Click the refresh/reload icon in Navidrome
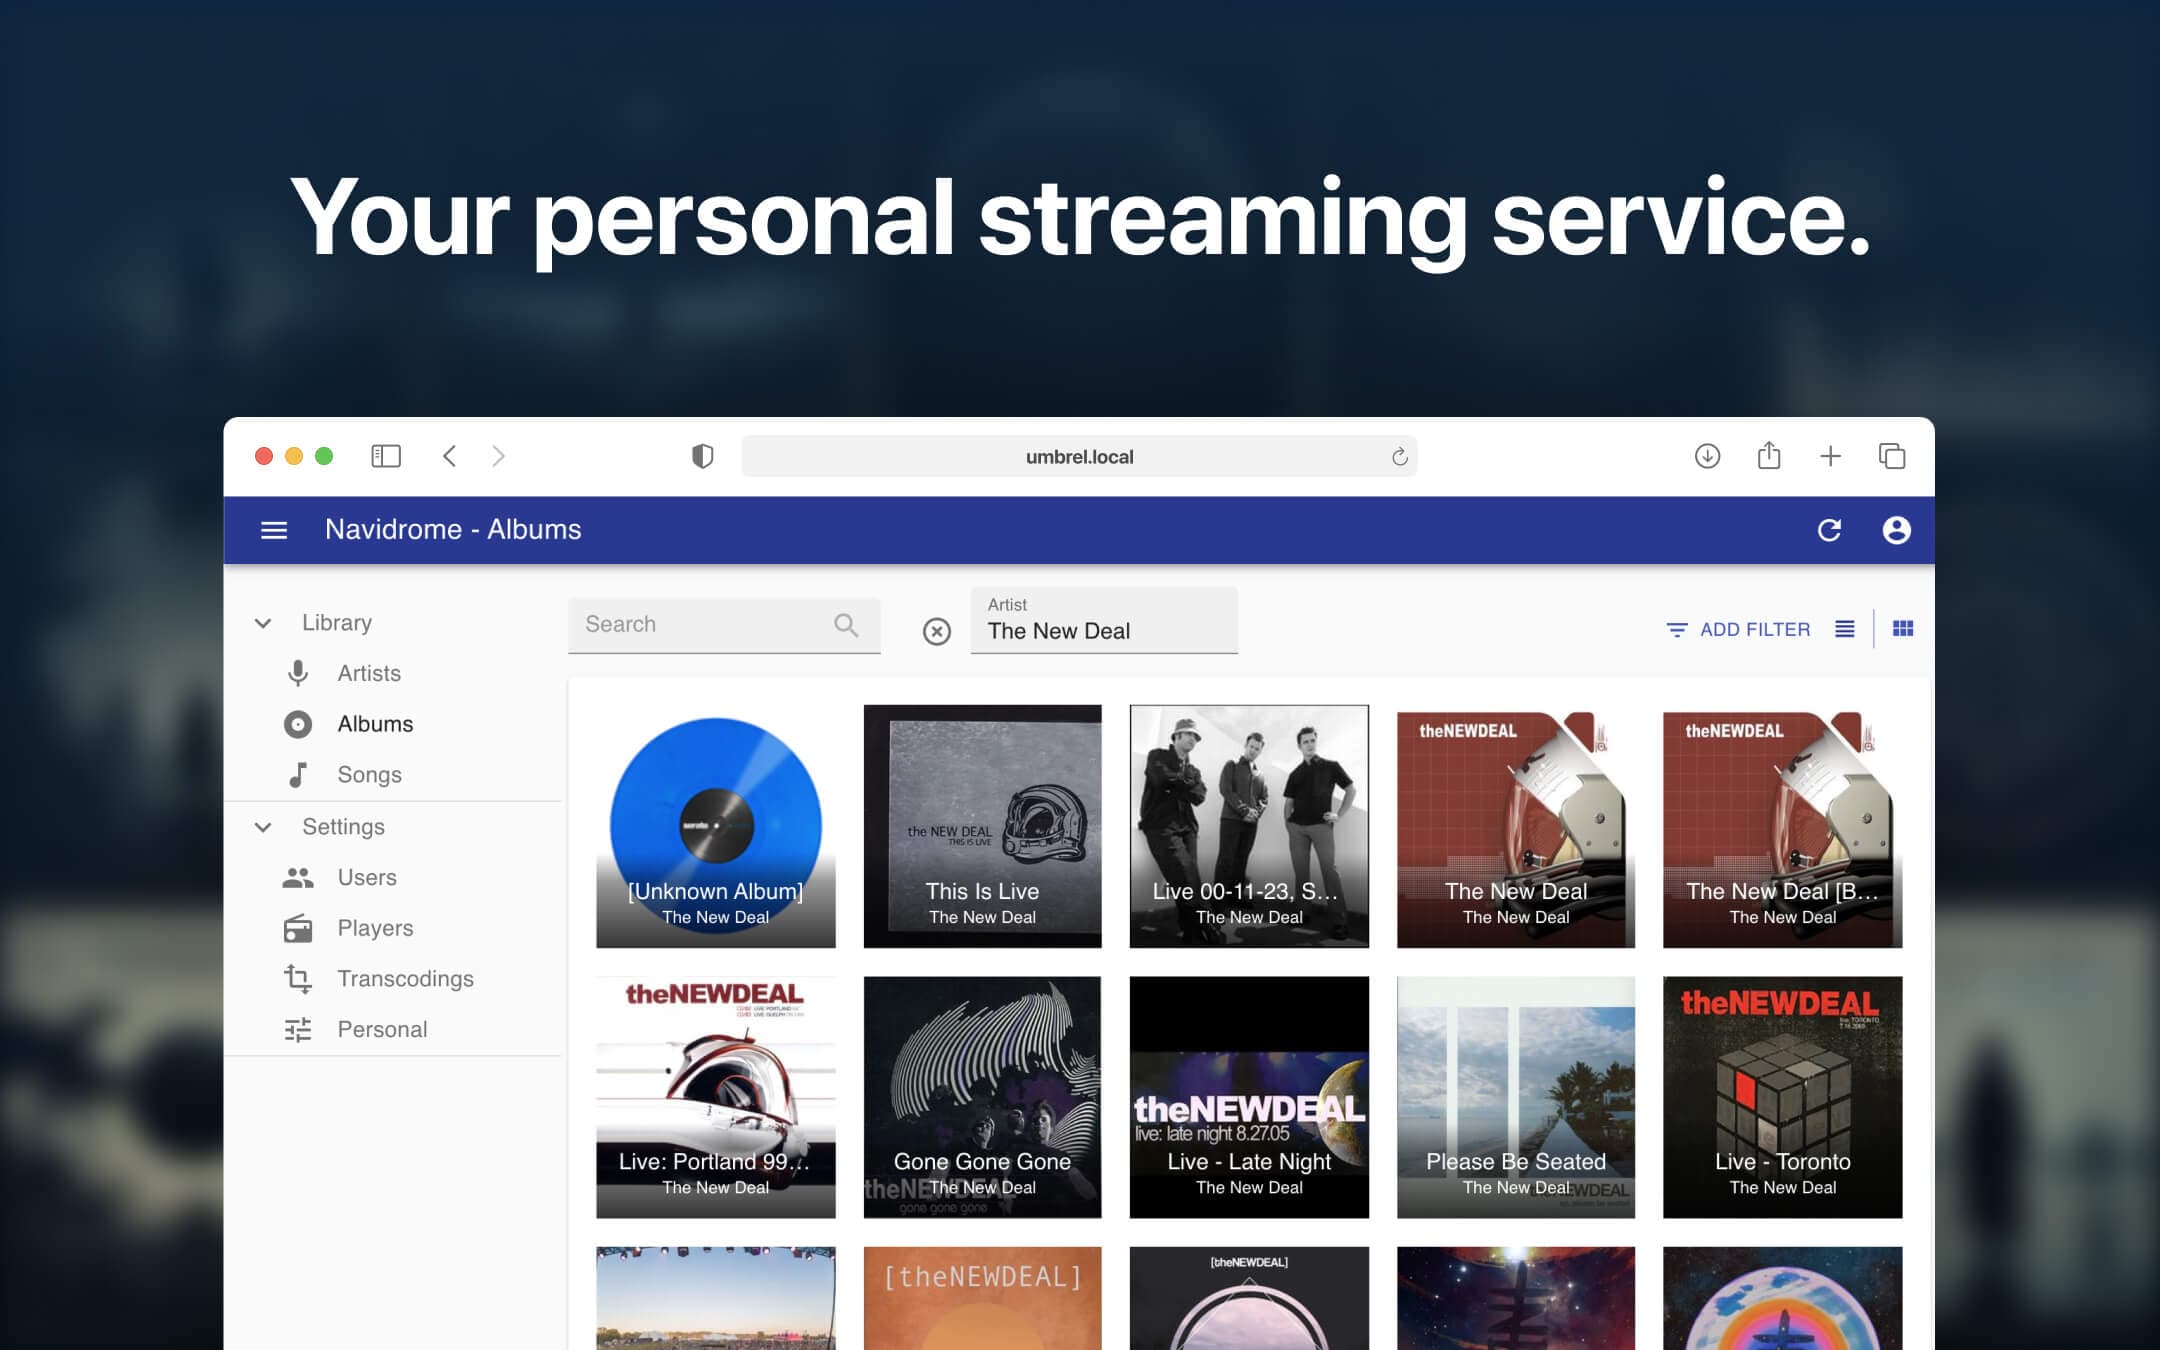2160x1350 pixels. click(1830, 527)
